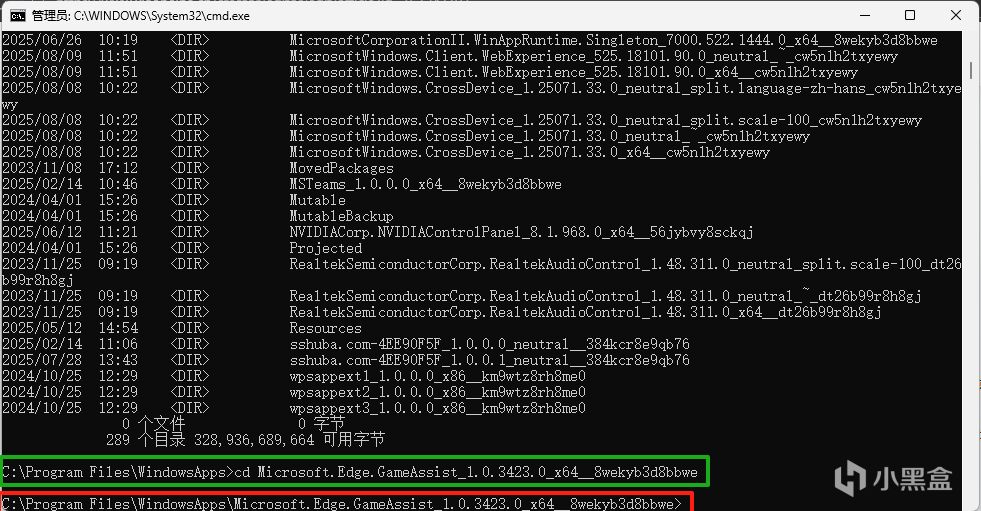Select the wpsappext2_1.0.0.0_x86 directory name
Viewport: 981px width, 511px height.
[437, 392]
